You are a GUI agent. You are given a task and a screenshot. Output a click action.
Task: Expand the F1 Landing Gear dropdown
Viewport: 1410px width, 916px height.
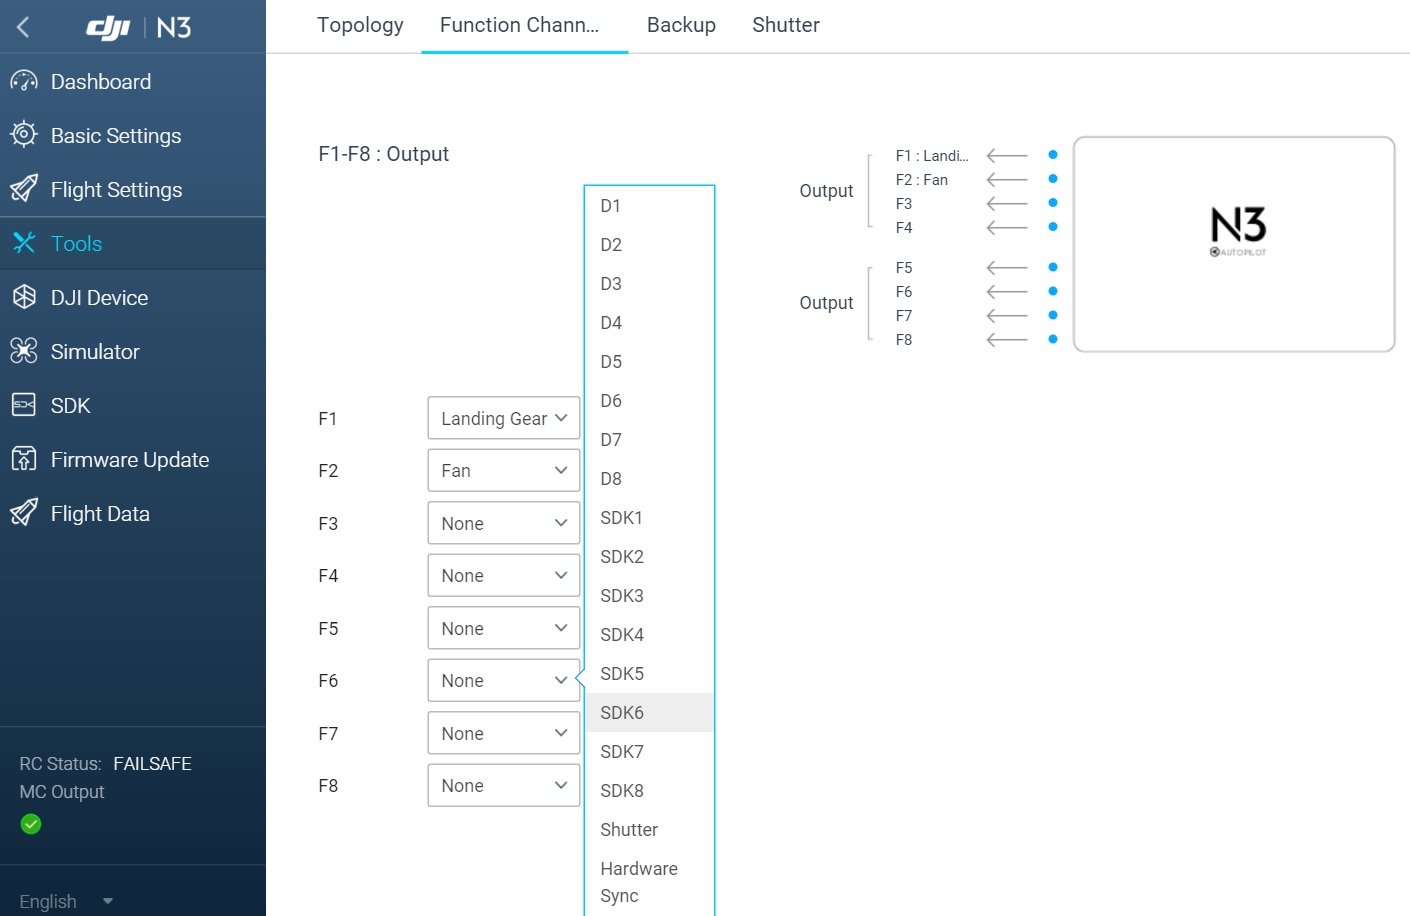(x=503, y=418)
